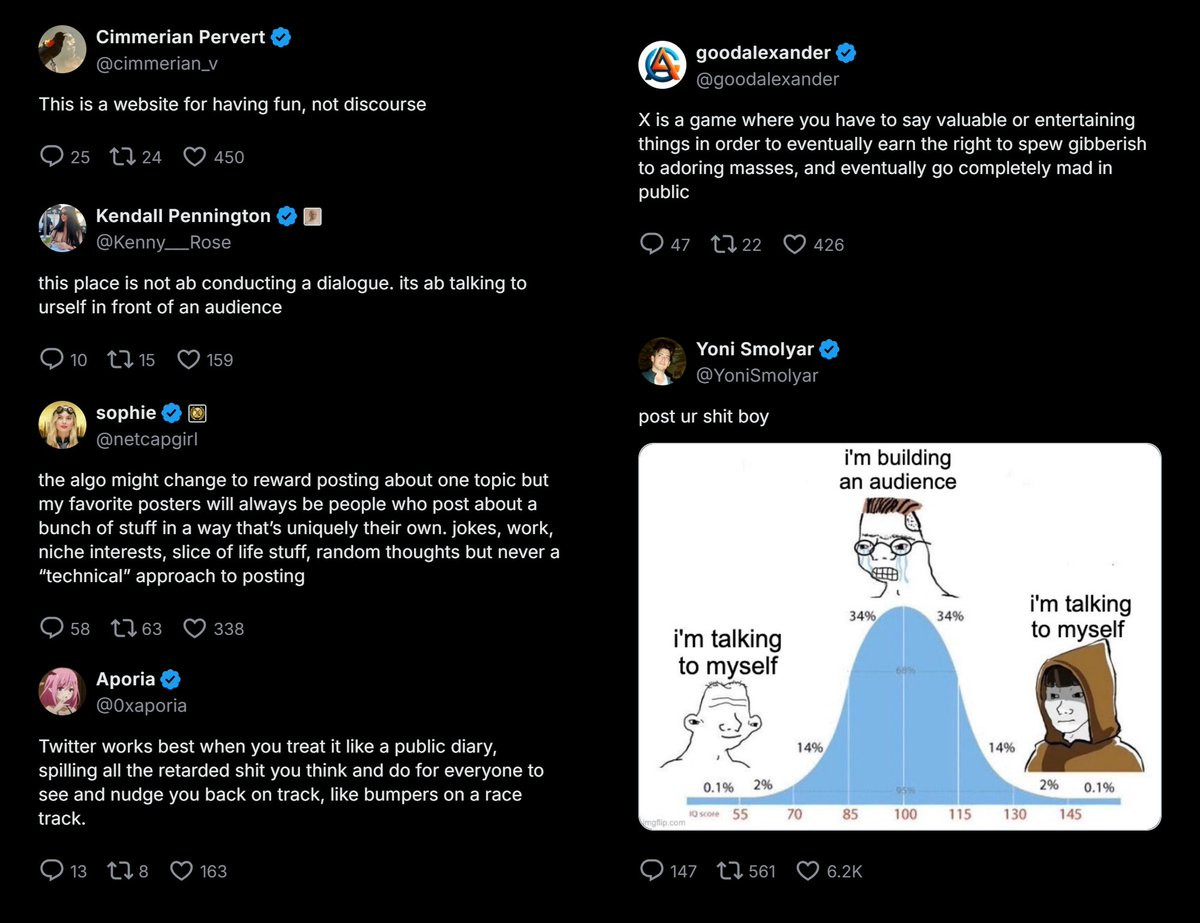Screen dimensions: 1200x923
Task: Click the @netcapgirl handle
Action: pos(140,439)
